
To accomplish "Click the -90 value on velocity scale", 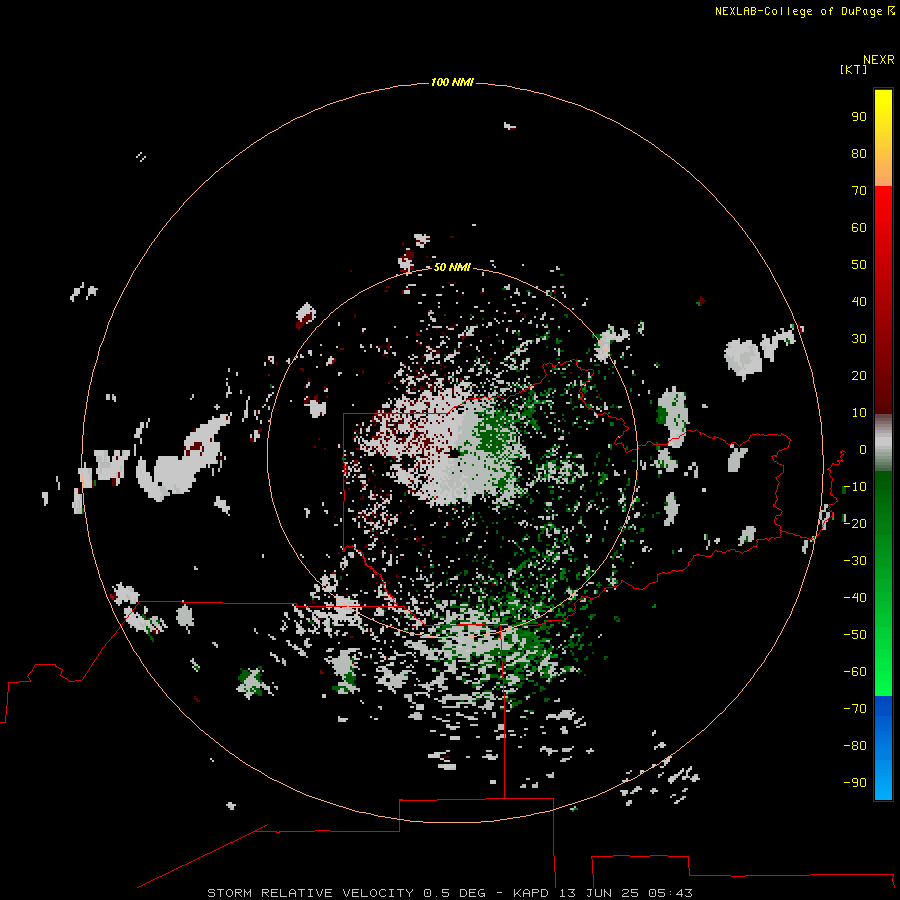I will tap(855, 782).
